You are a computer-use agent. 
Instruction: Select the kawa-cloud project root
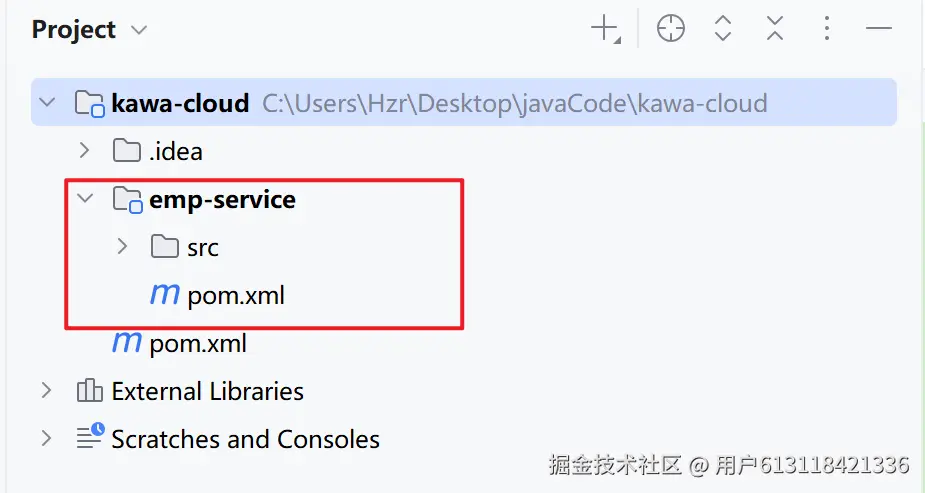pyautogui.click(x=180, y=103)
